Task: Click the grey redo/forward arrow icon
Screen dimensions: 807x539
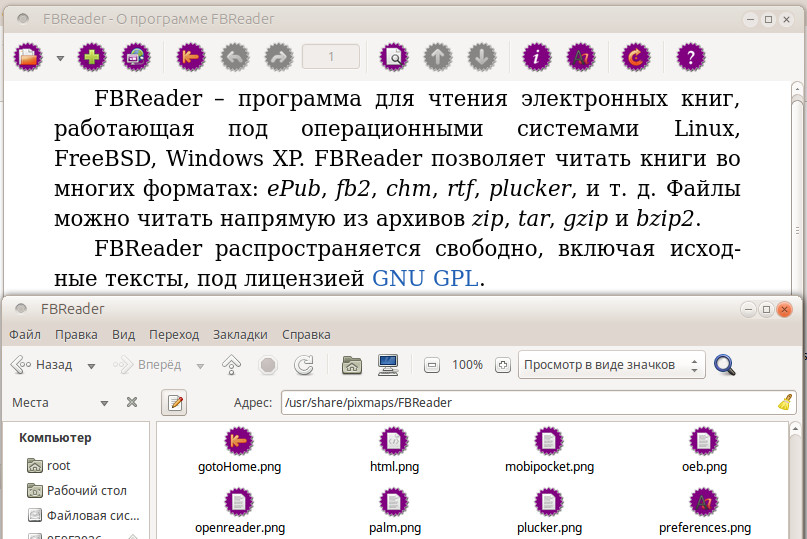Action: (x=279, y=57)
